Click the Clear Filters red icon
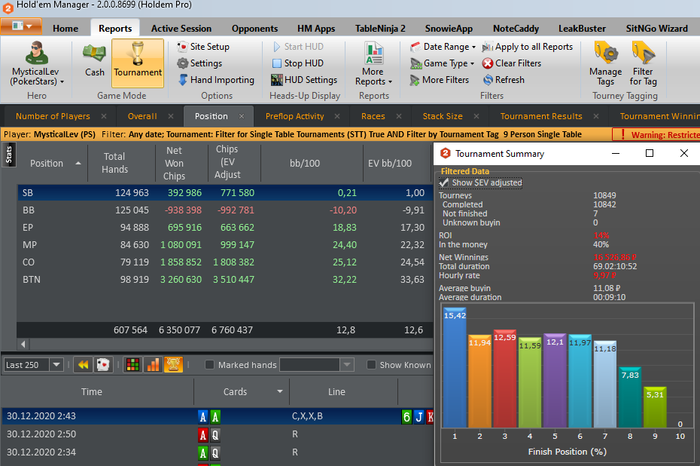The image size is (700, 466). [488, 63]
